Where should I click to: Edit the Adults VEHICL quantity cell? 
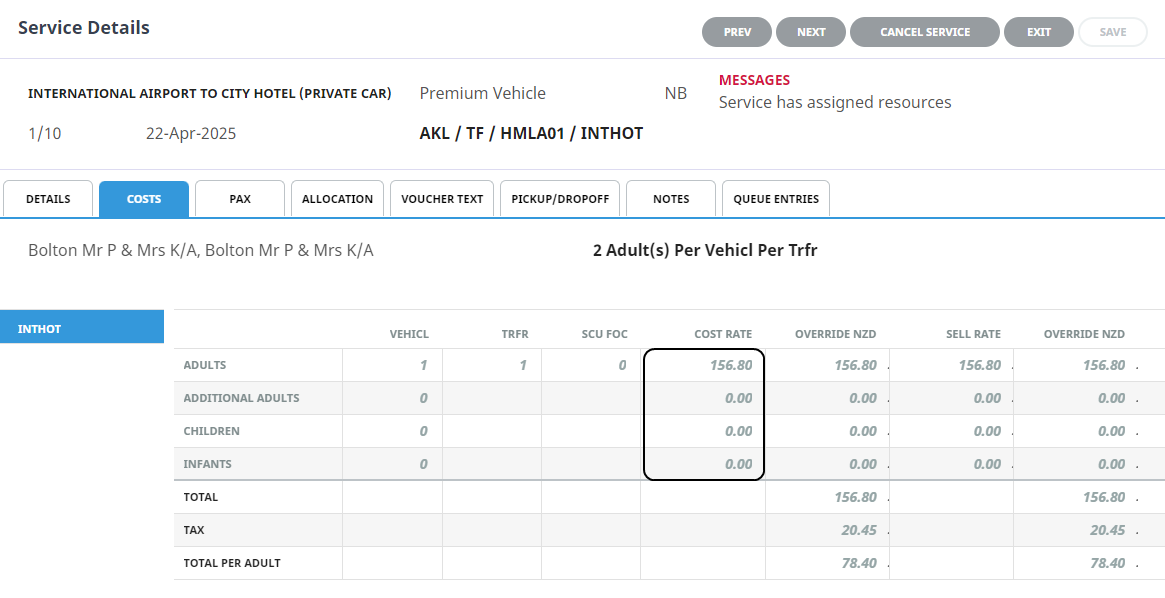pyautogui.click(x=393, y=365)
